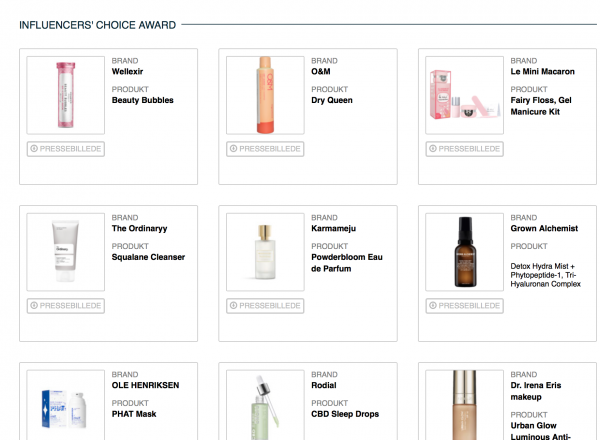
Task: Click Grown Alchemist PRESSEBILLEDE button
Action: [465, 306]
